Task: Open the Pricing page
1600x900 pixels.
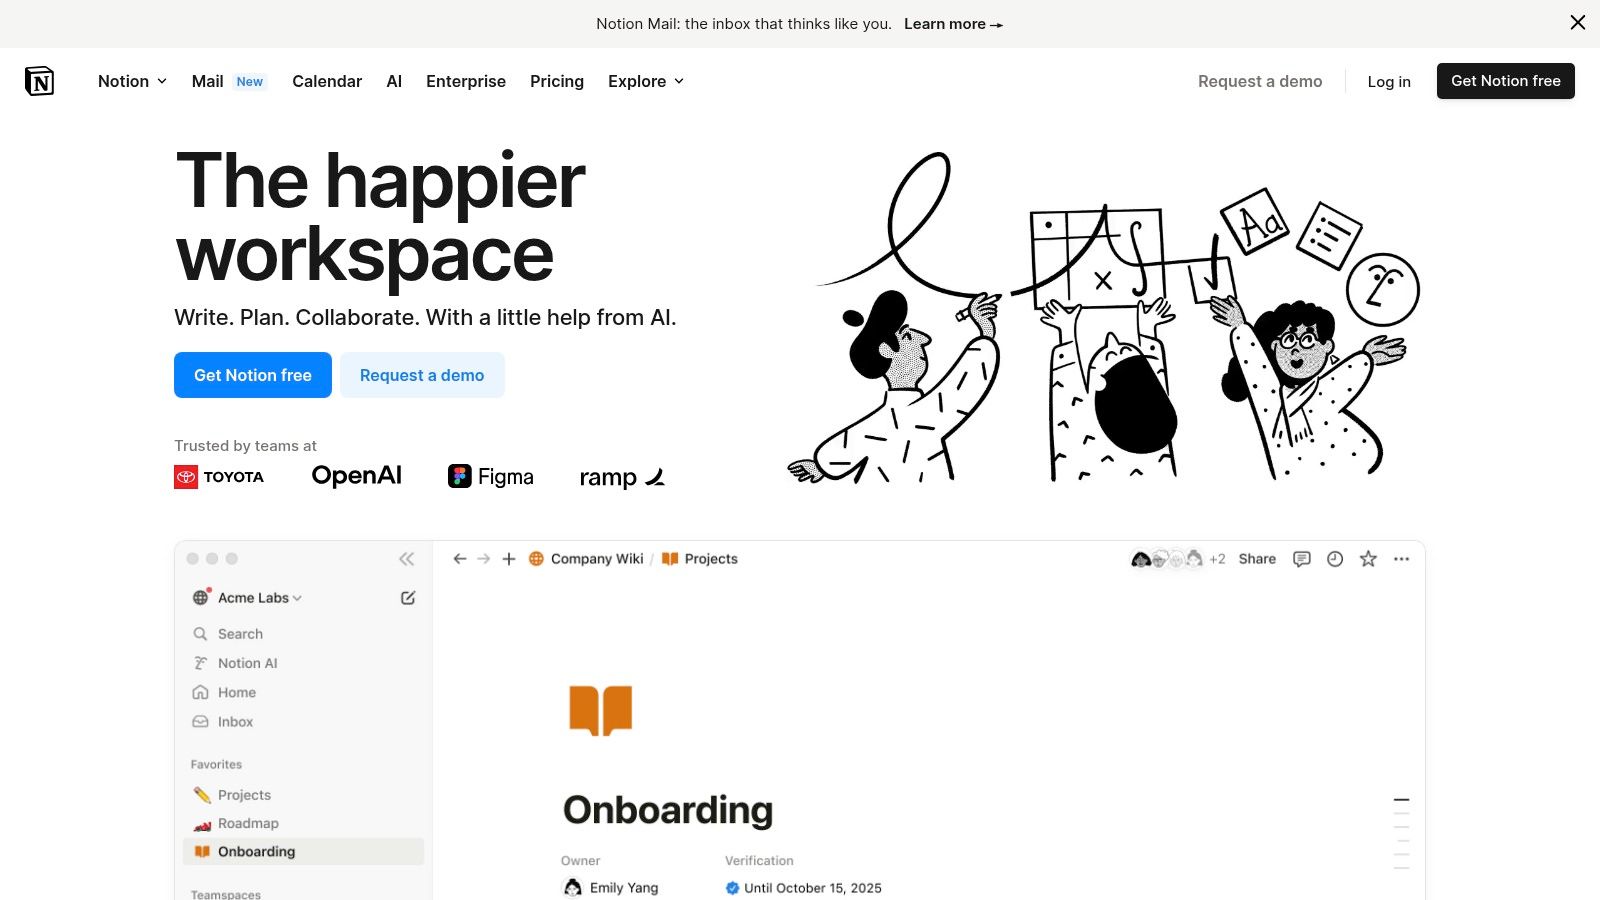Action: click(557, 81)
